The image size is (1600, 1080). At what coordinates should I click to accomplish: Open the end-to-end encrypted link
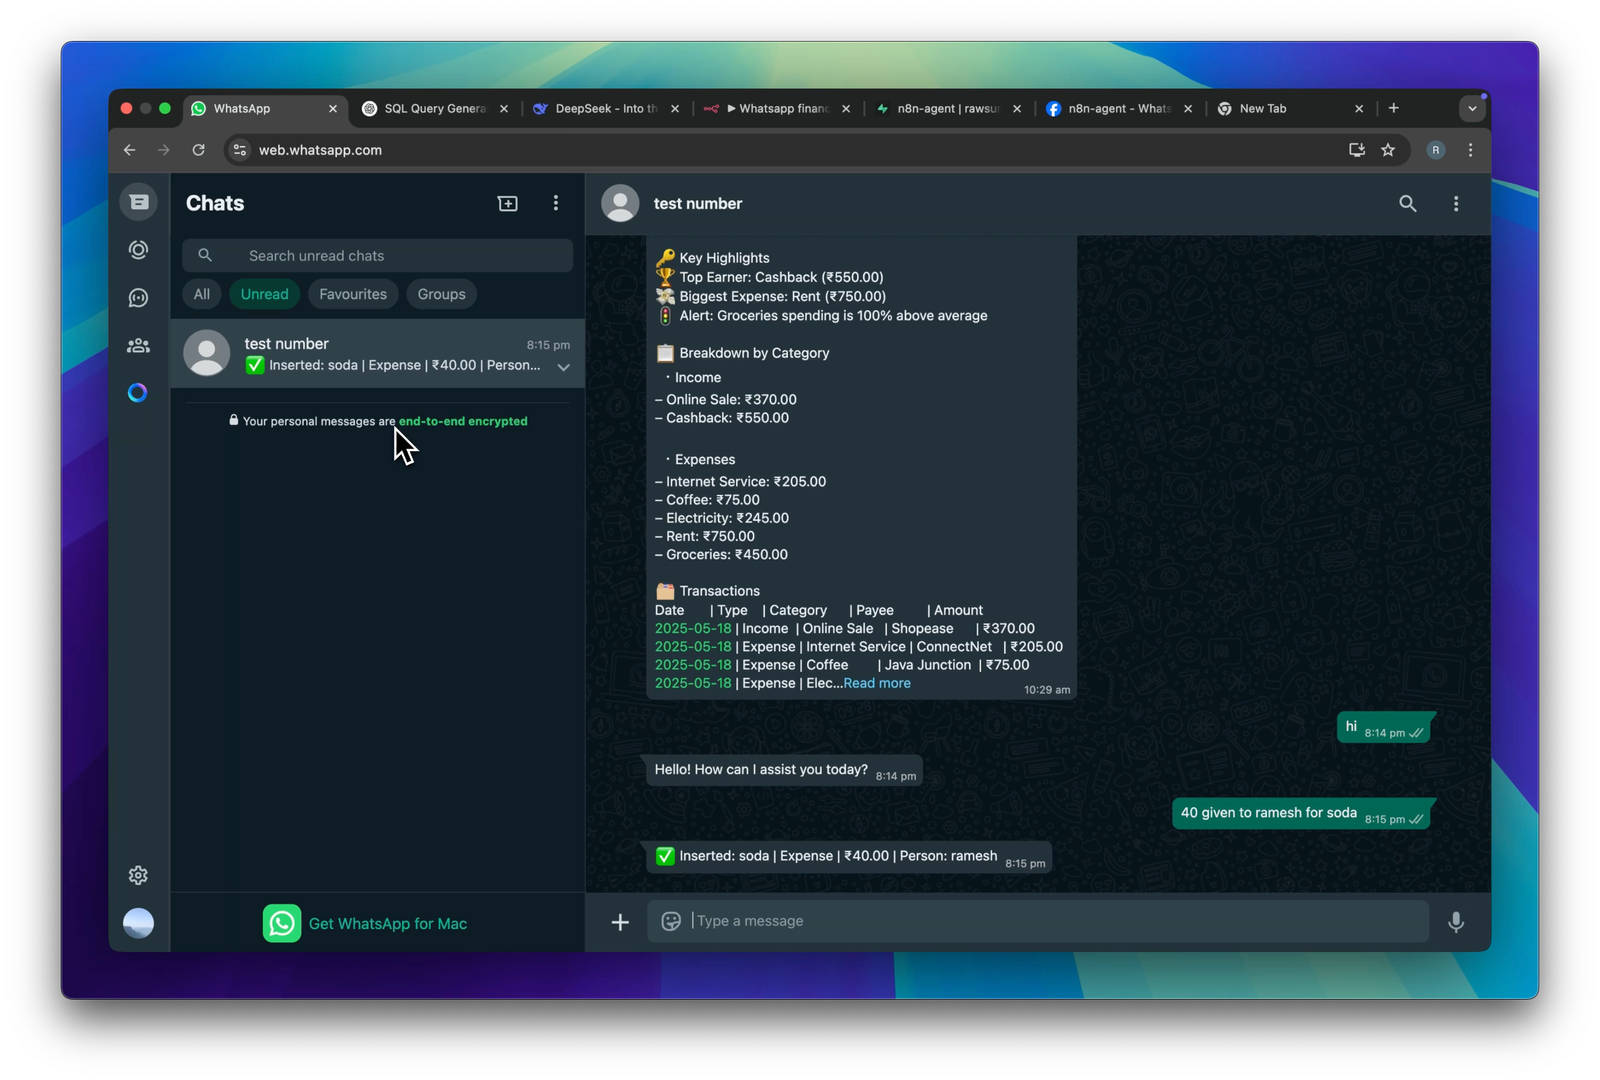click(x=463, y=421)
